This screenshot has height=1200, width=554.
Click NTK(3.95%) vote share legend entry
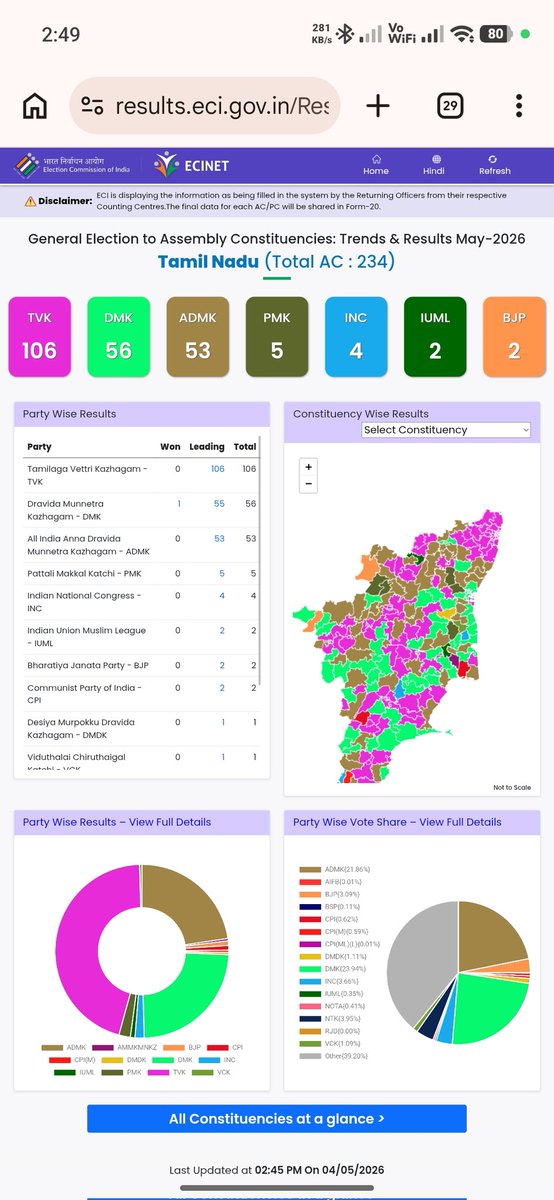point(330,1019)
